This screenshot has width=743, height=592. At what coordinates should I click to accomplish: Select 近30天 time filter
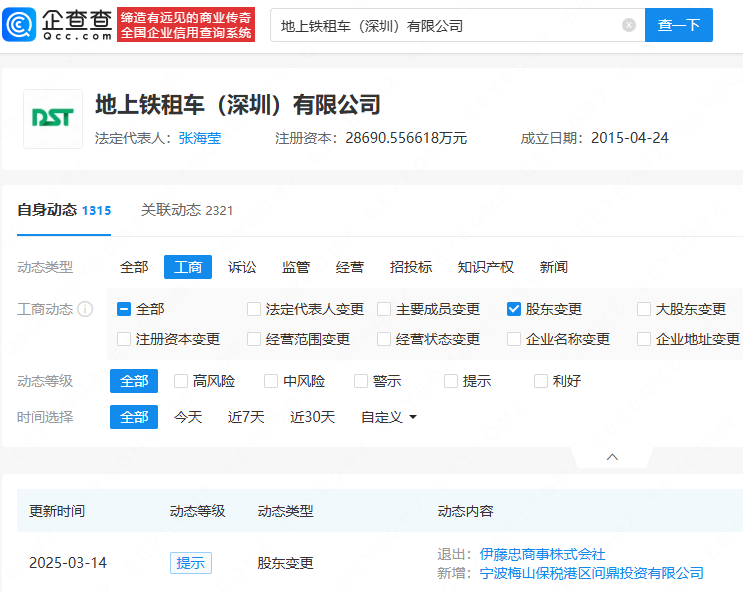click(312, 417)
